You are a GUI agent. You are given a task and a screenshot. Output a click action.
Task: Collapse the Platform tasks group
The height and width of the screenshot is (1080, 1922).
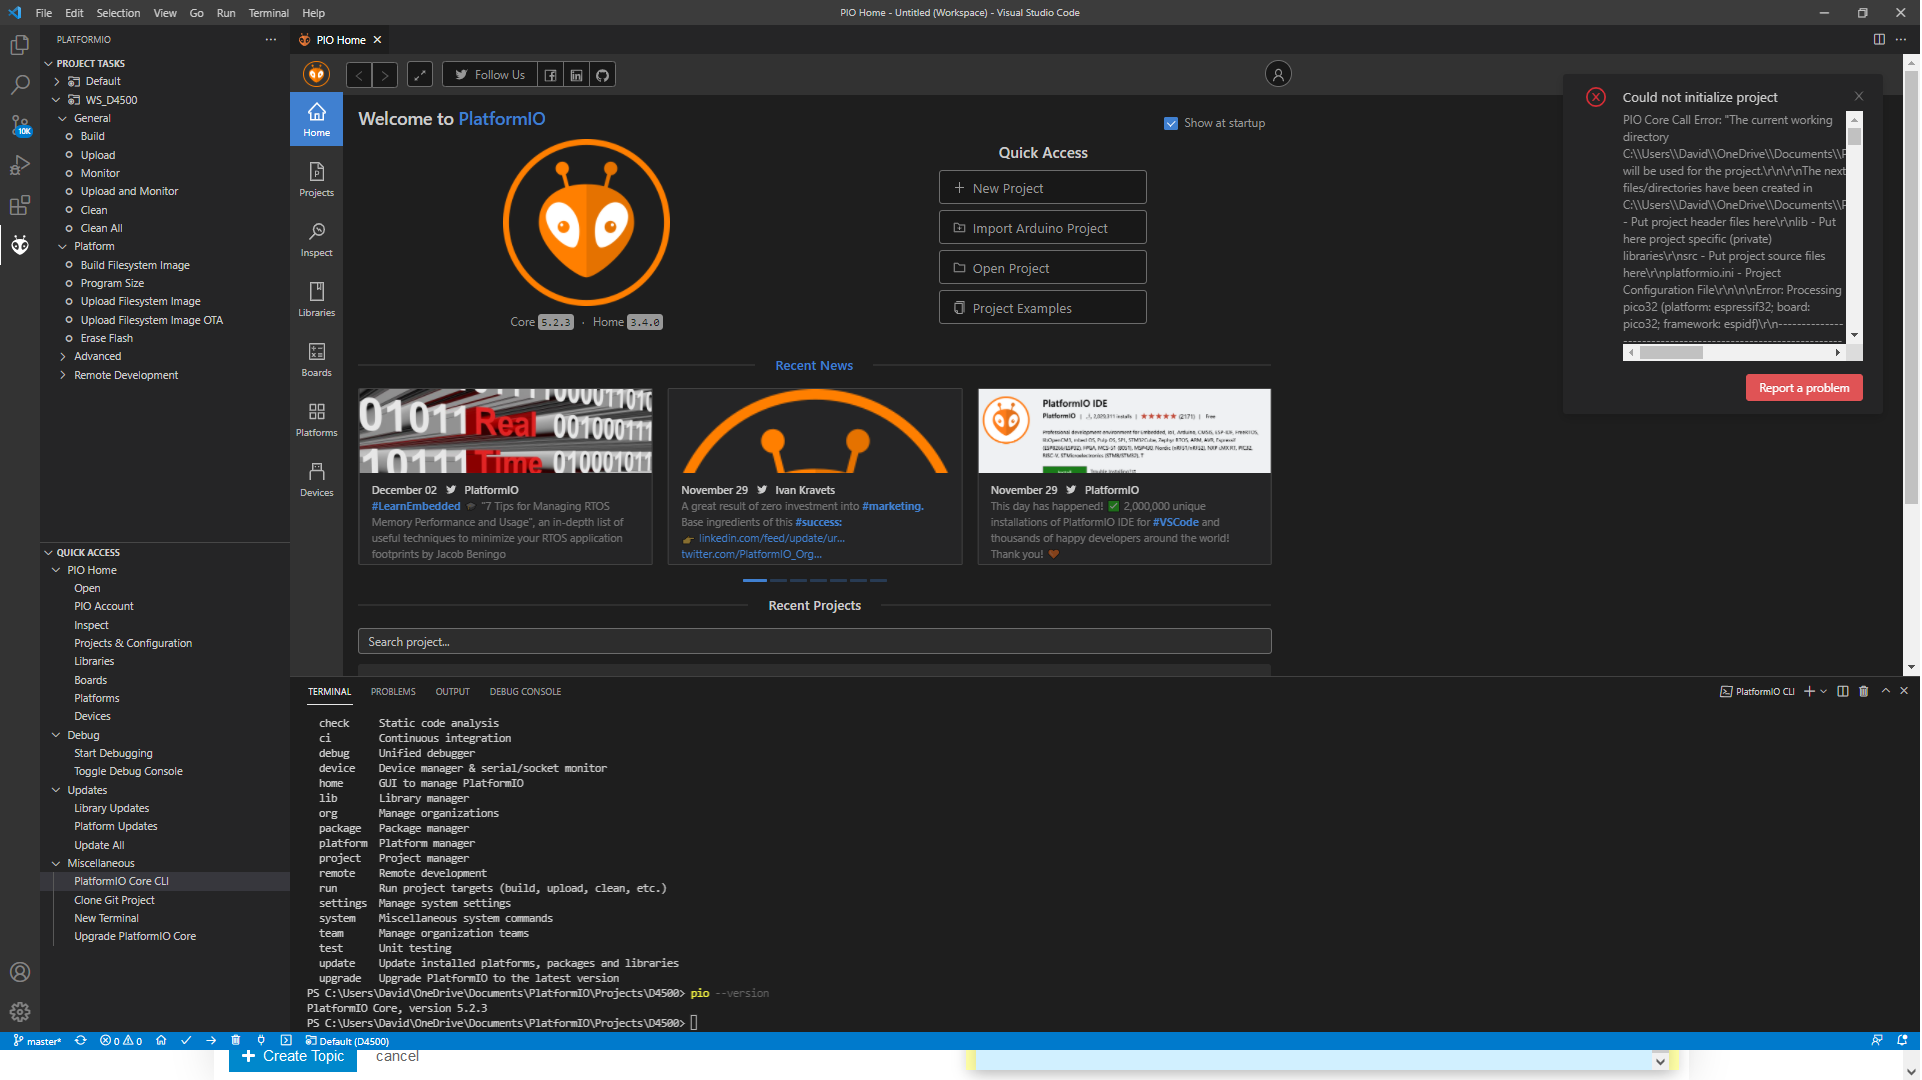63,247
